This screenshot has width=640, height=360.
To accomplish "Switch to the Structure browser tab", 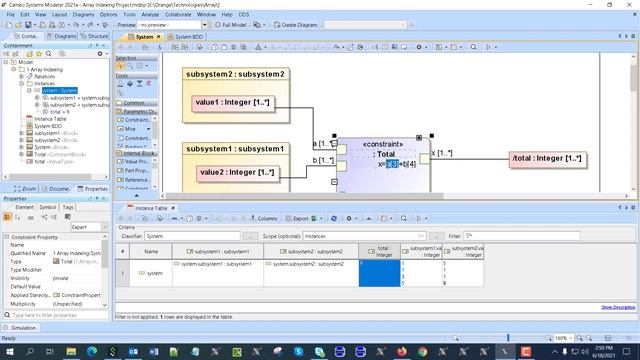I will point(94,36).
